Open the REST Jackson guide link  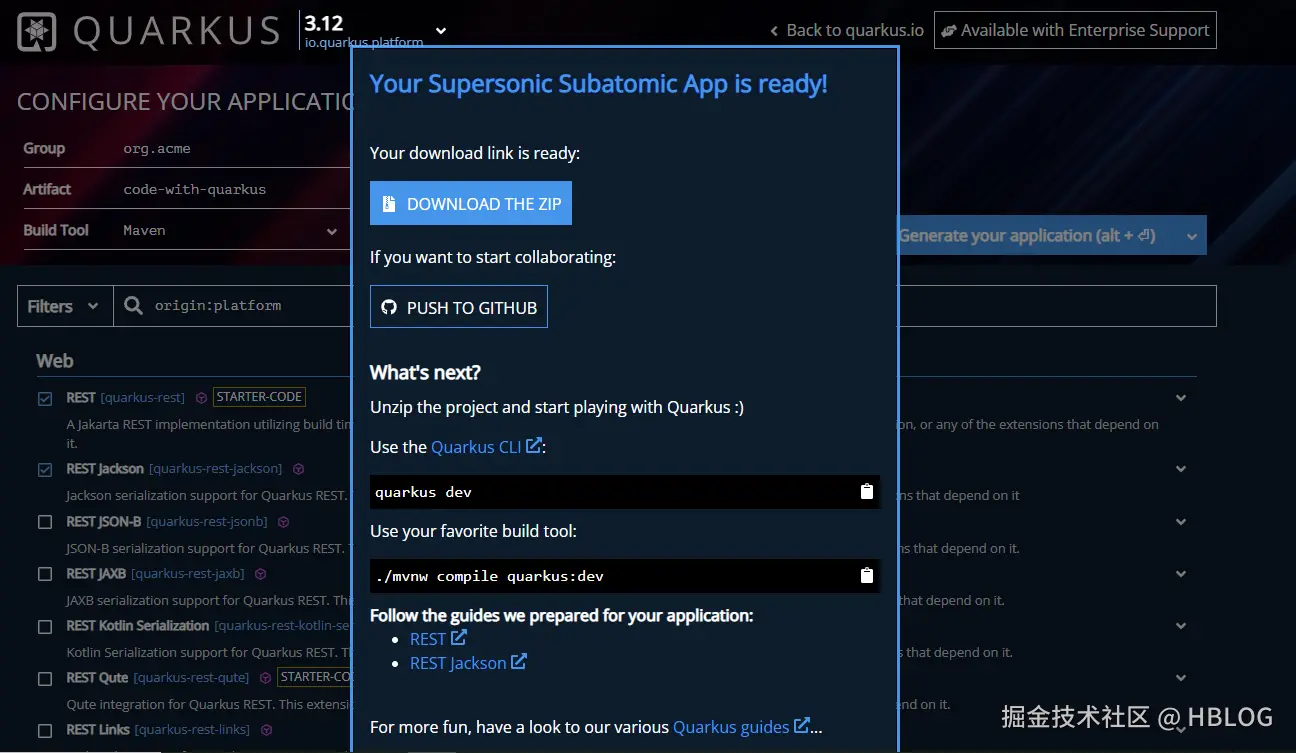[x=458, y=663]
